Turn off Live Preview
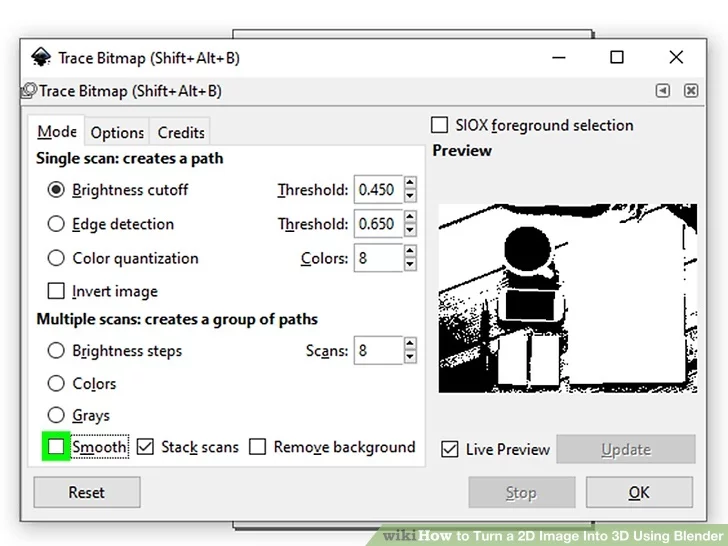This screenshot has width=728, height=546. (x=450, y=450)
